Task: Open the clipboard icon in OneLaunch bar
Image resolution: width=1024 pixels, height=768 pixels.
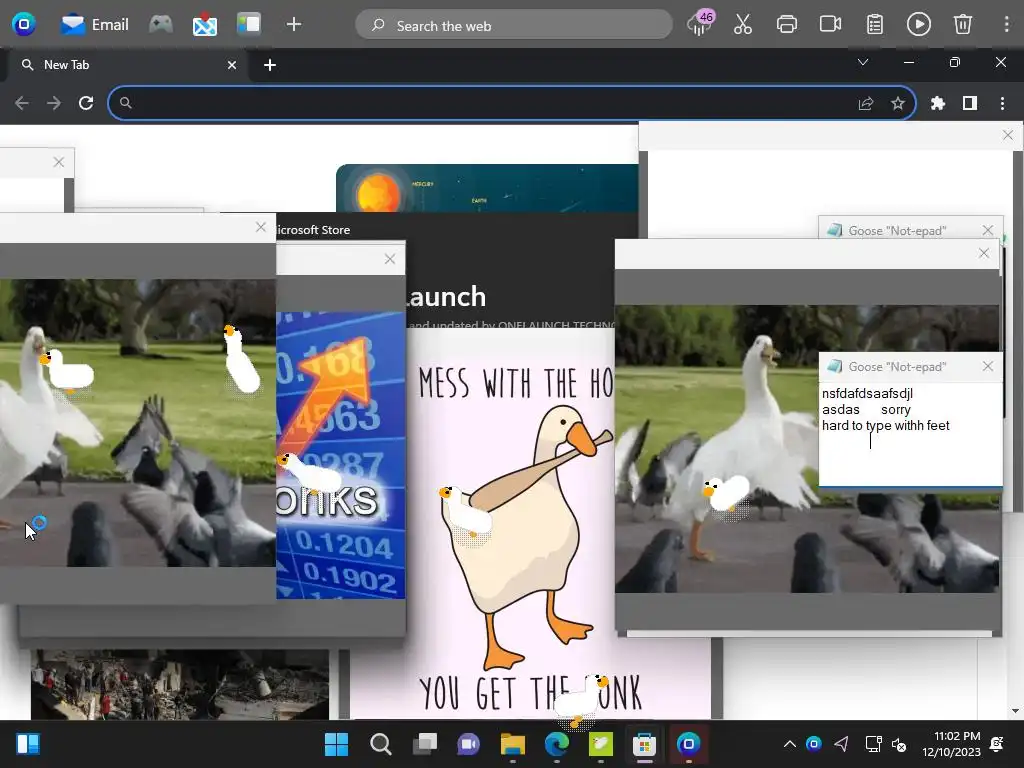Action: 874,25
